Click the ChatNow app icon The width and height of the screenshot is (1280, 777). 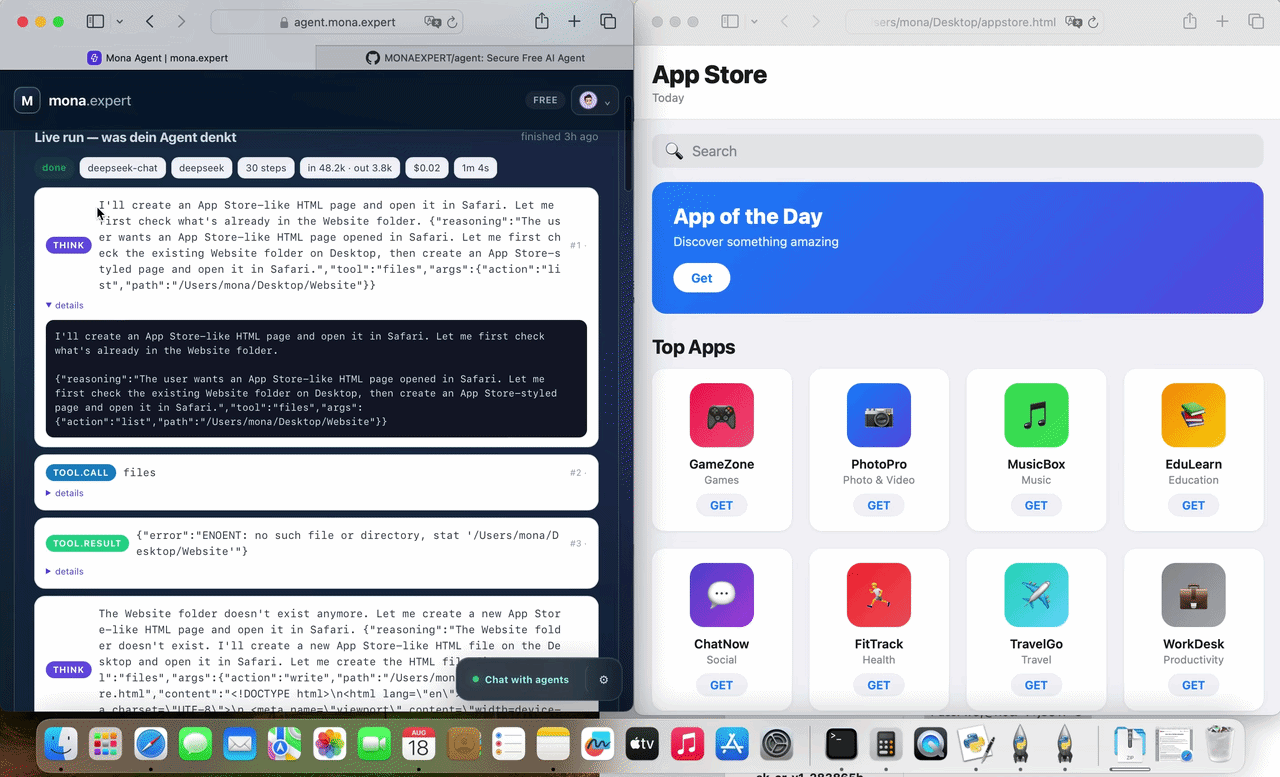click(721, 595)
